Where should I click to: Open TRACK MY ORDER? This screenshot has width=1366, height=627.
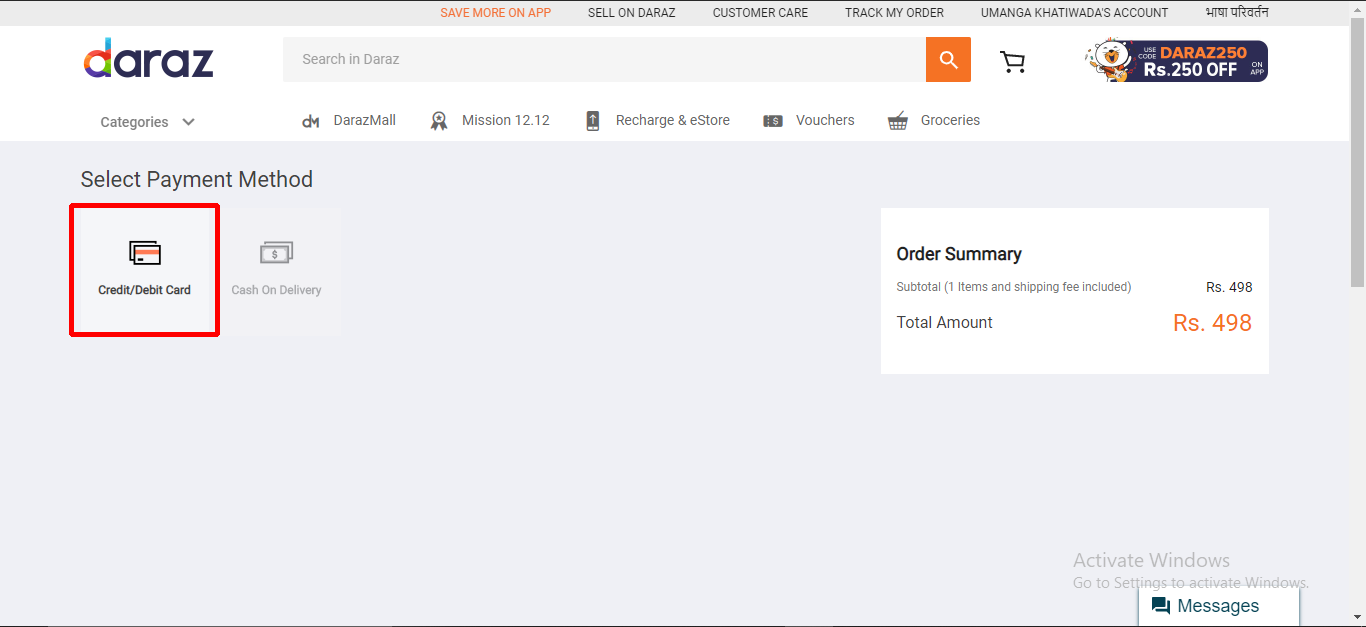[x=894, y=13]
